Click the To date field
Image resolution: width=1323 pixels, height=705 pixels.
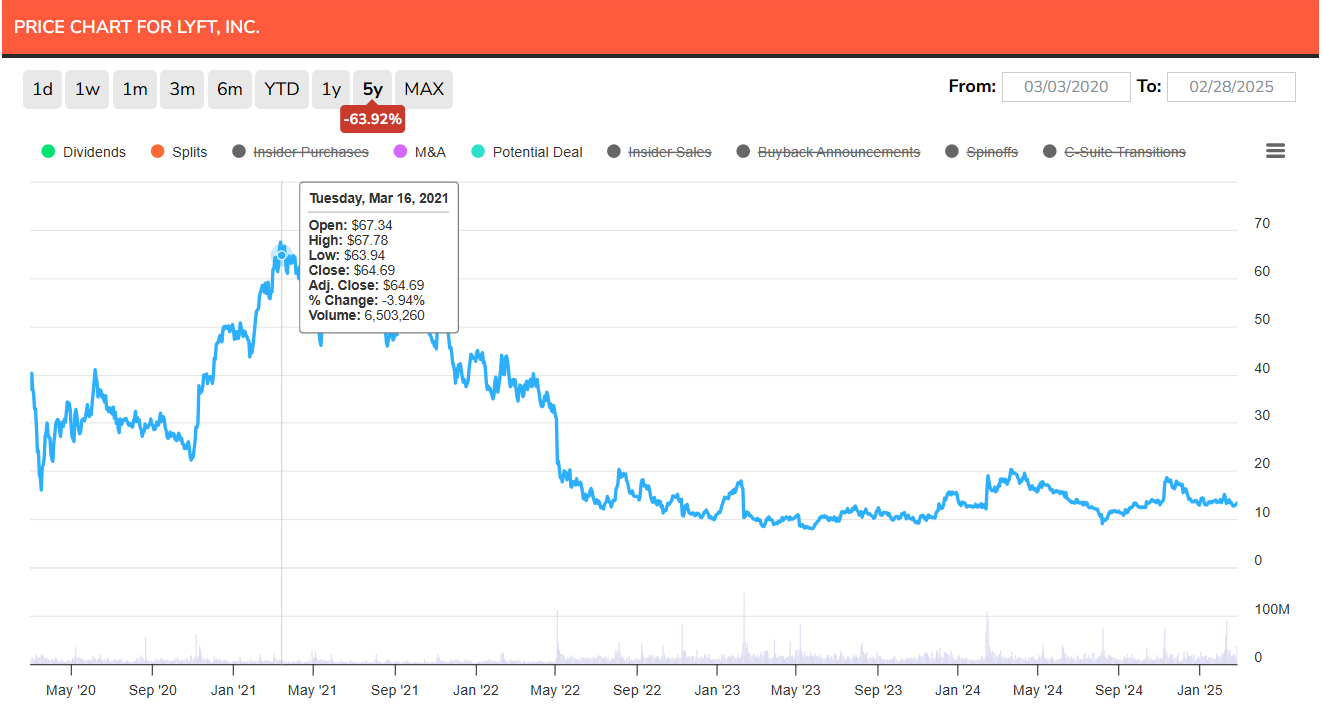pos(1231,87)
